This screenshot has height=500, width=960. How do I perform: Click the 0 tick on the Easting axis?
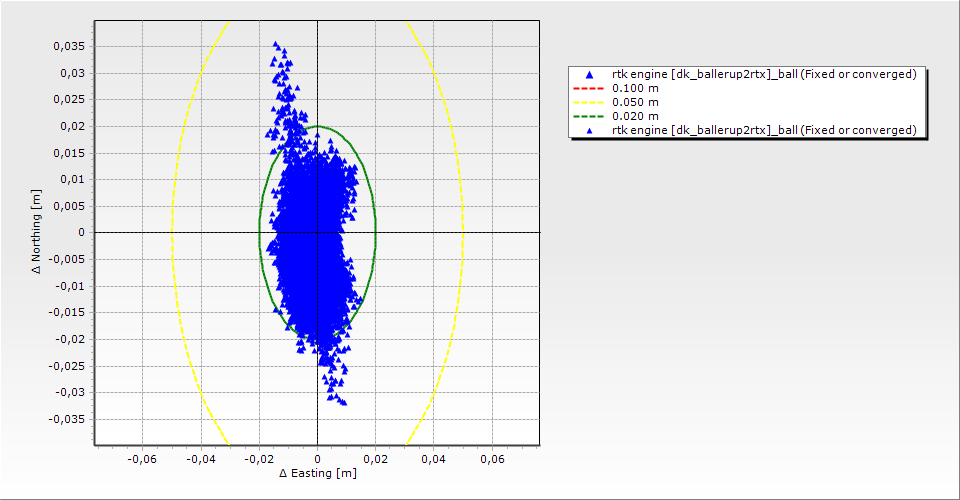[317, 459]
